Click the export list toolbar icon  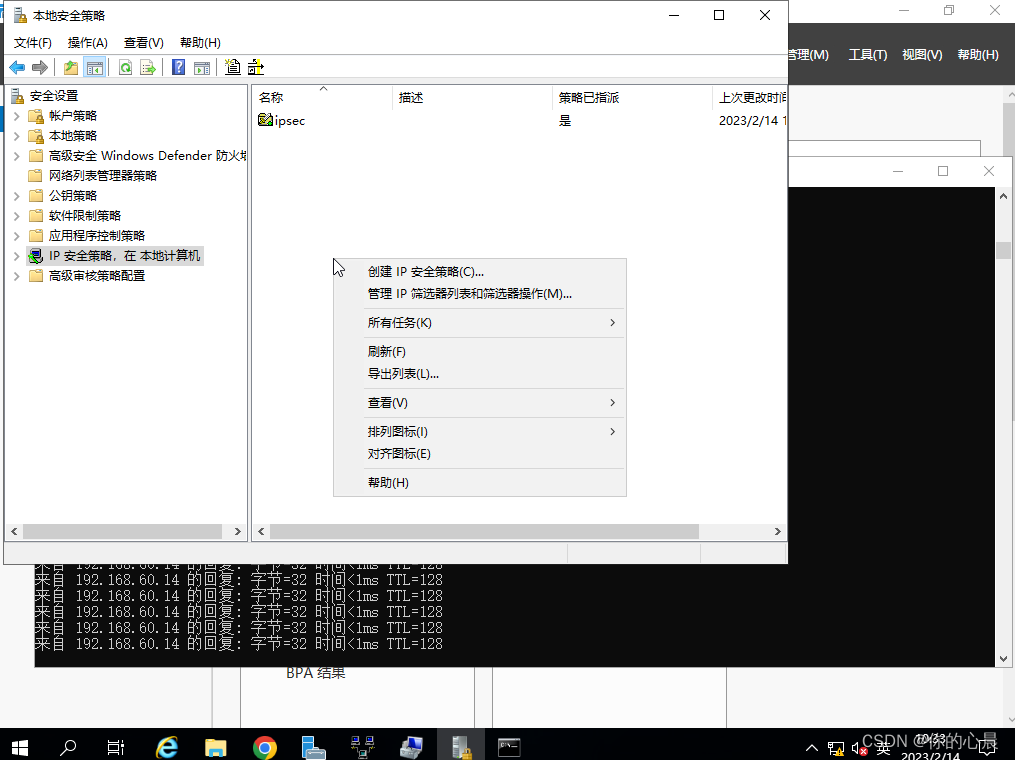(x=148, y=67)
